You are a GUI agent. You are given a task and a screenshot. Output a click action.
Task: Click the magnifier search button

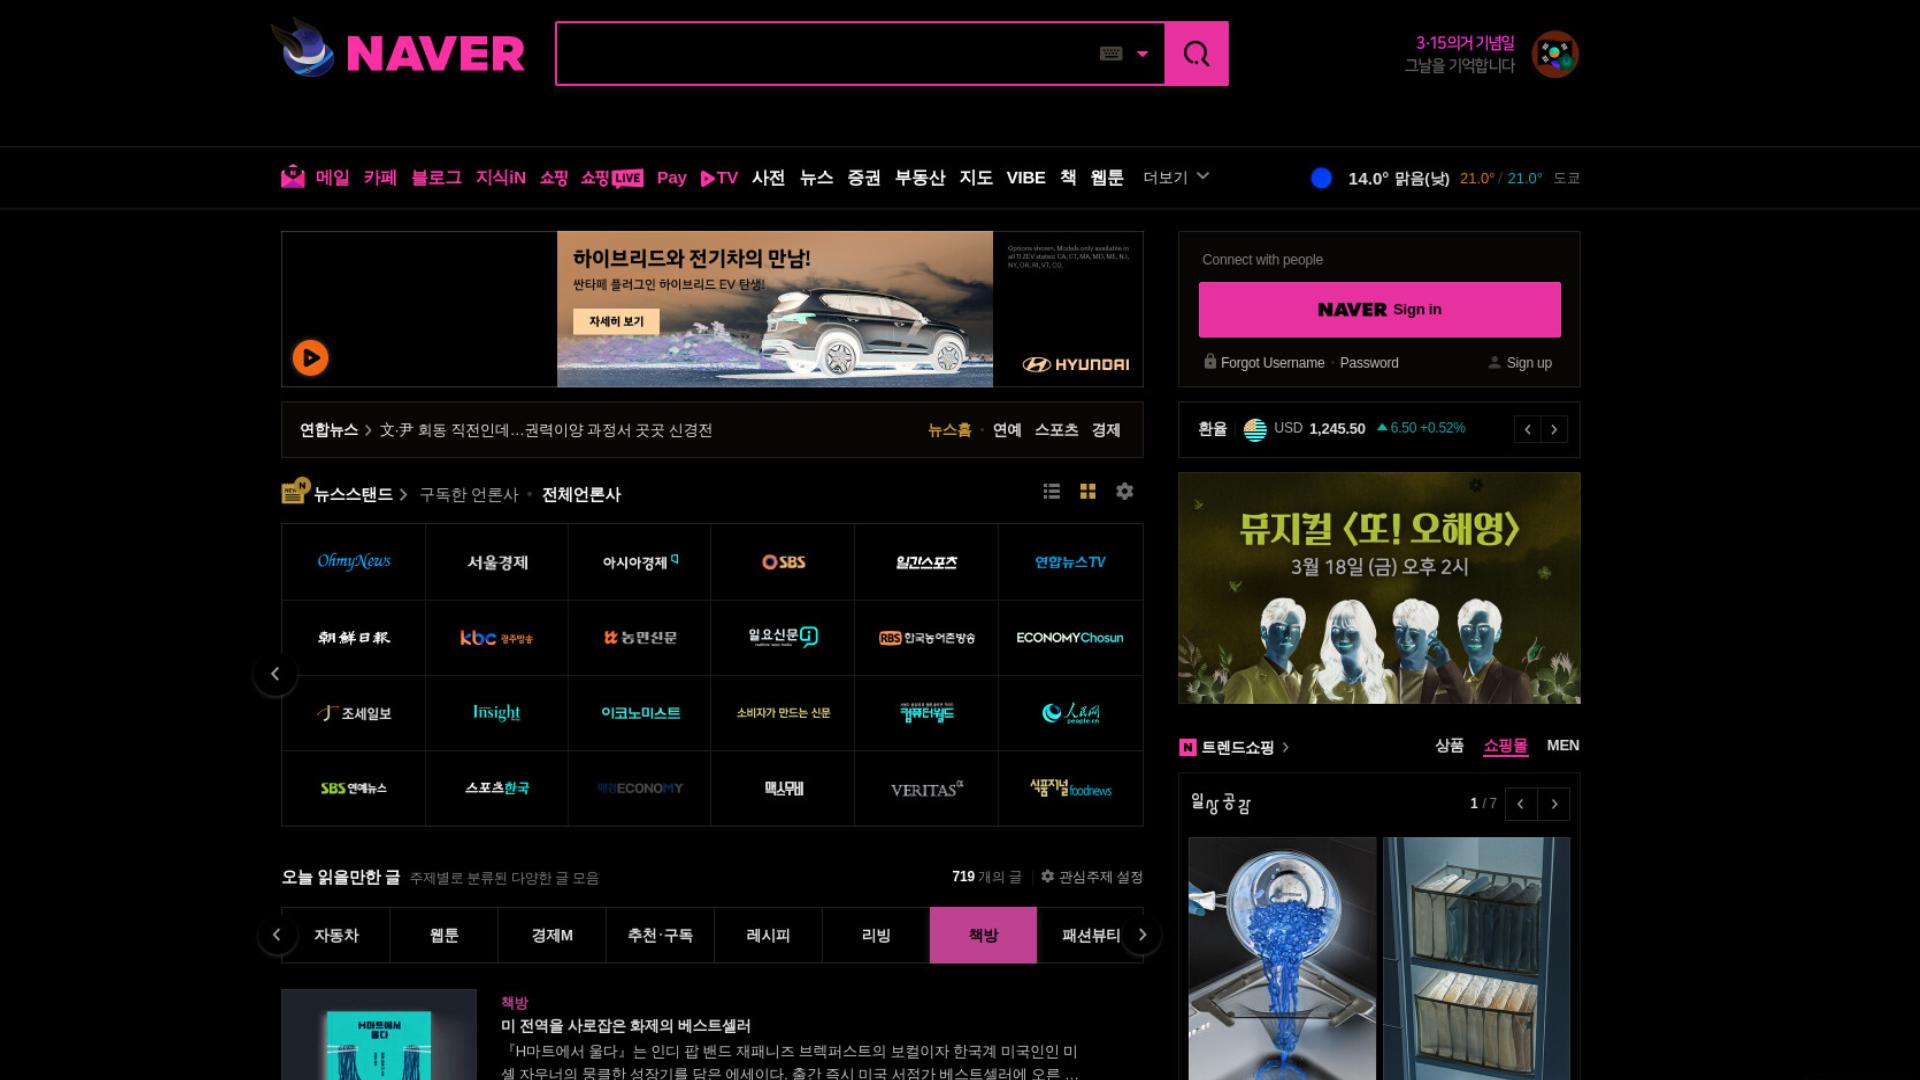click(x=1196, y=53)
